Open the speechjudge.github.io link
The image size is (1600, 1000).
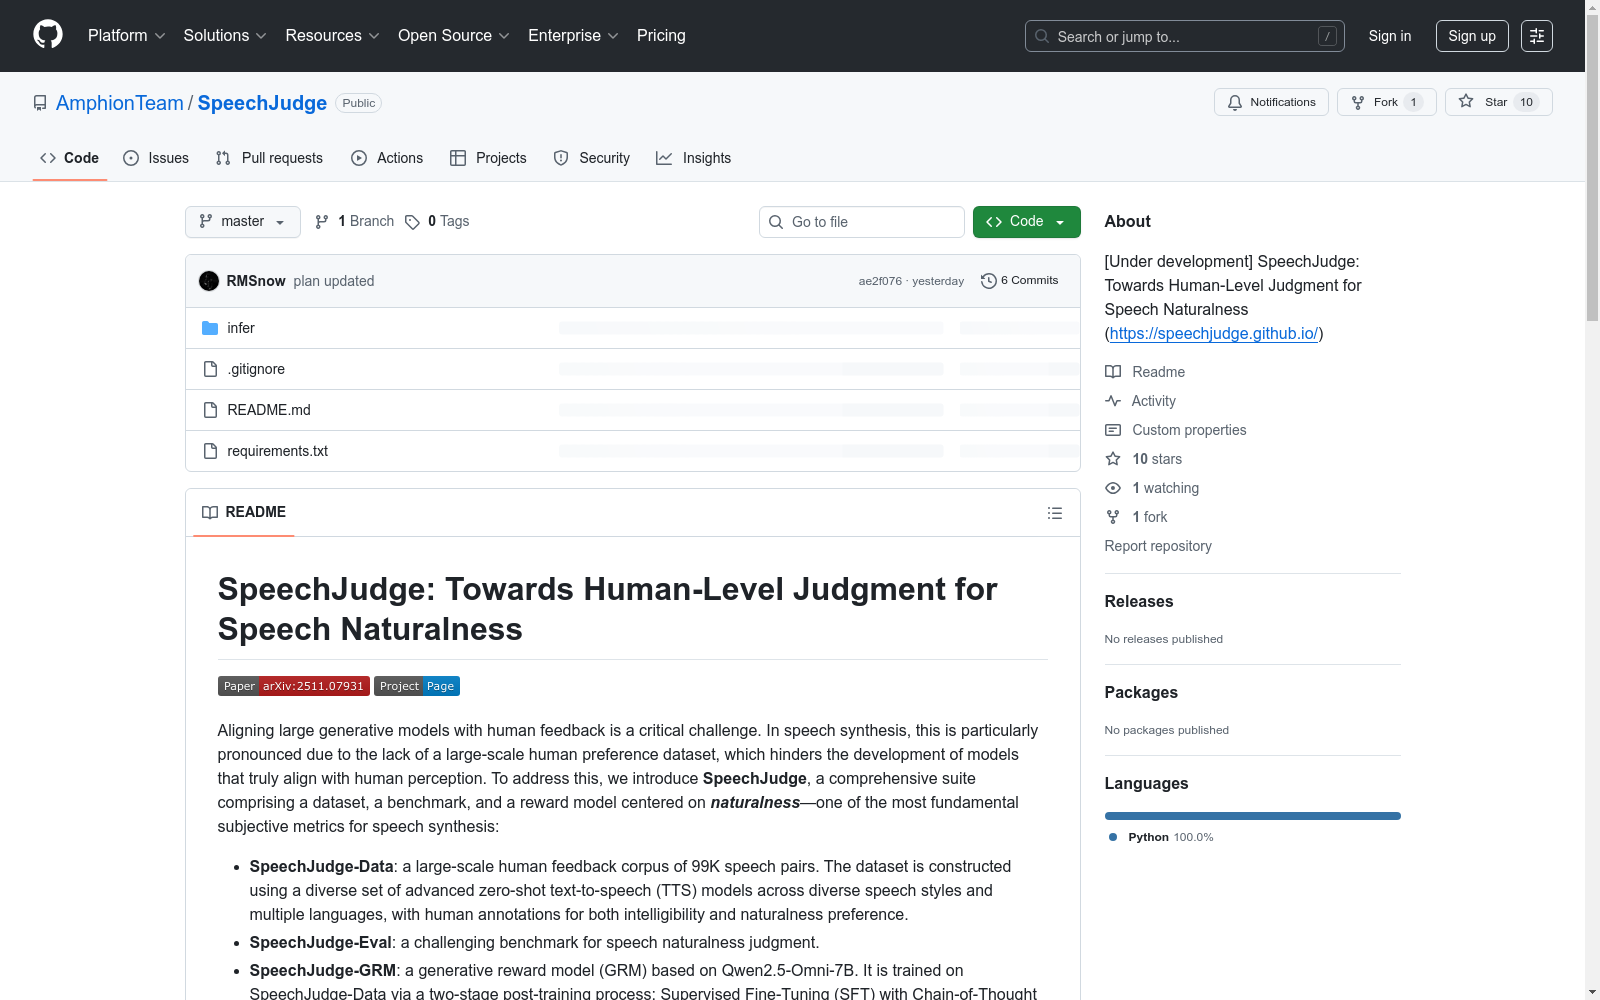[1214, 333]
